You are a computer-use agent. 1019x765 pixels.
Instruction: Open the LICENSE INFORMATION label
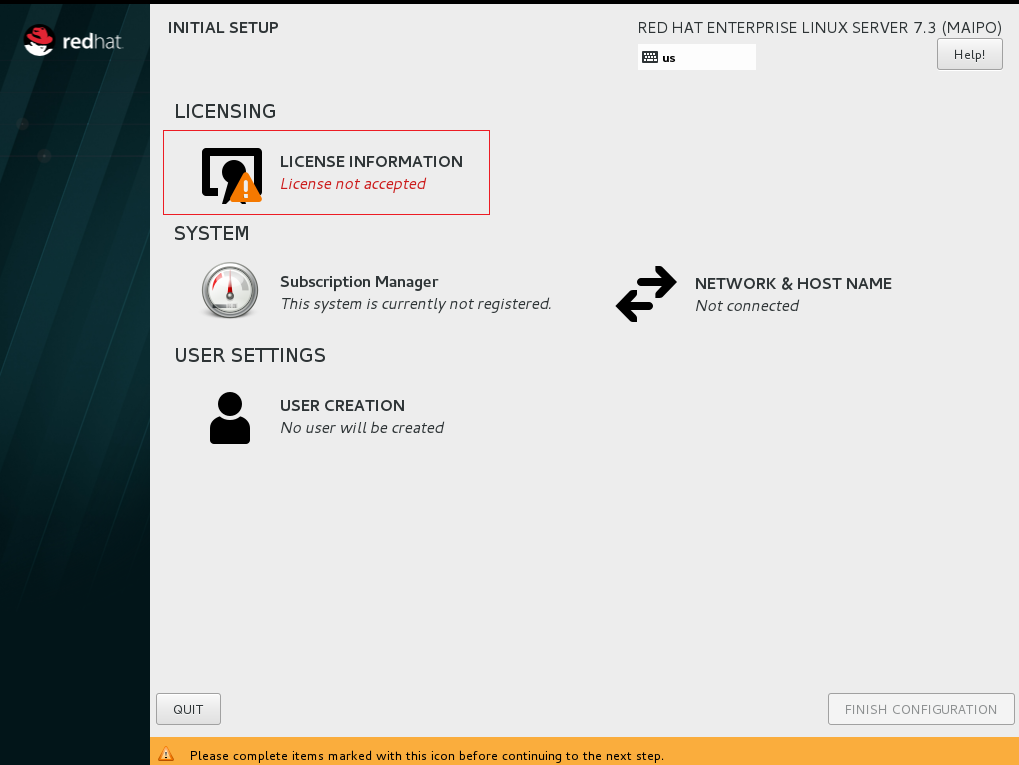(x=371, y=161)
